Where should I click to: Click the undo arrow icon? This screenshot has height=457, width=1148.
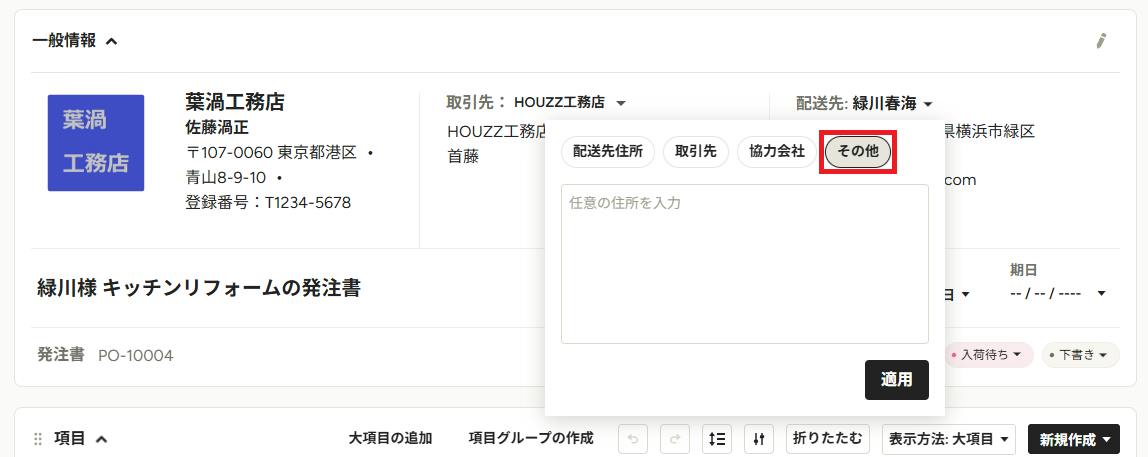click(633, 439)
